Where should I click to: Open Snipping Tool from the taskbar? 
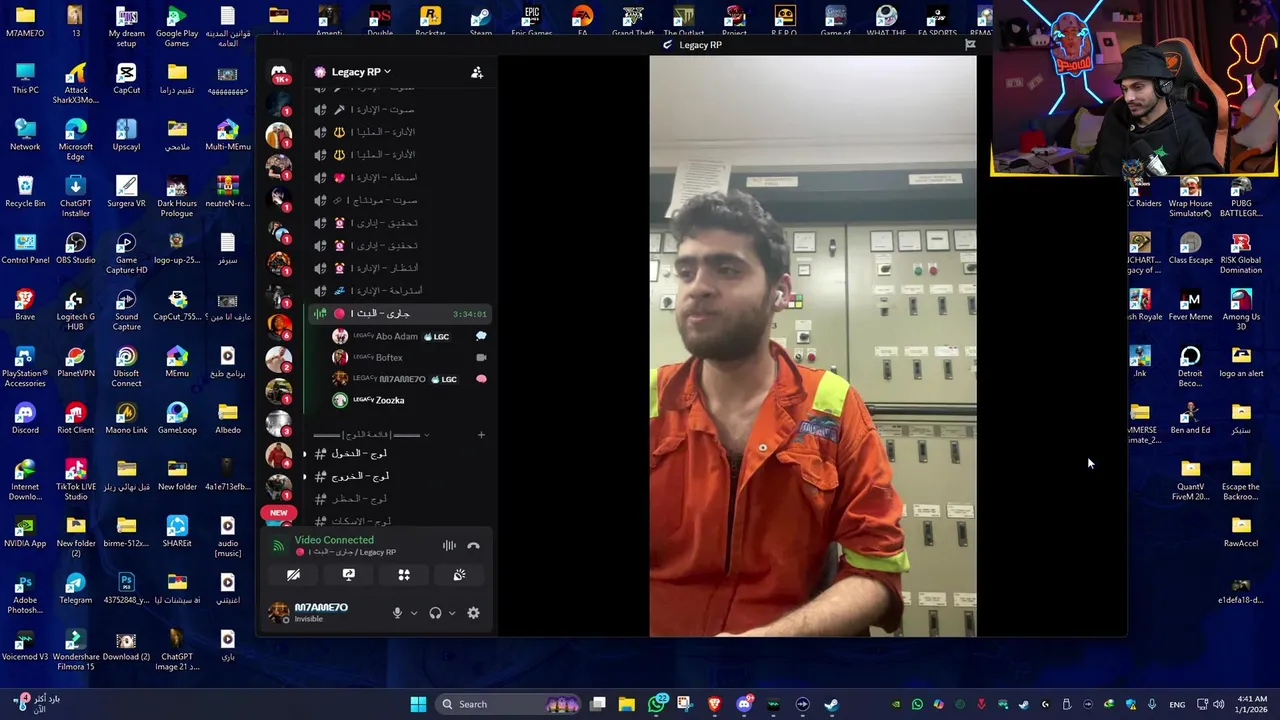tap(684, 704)
